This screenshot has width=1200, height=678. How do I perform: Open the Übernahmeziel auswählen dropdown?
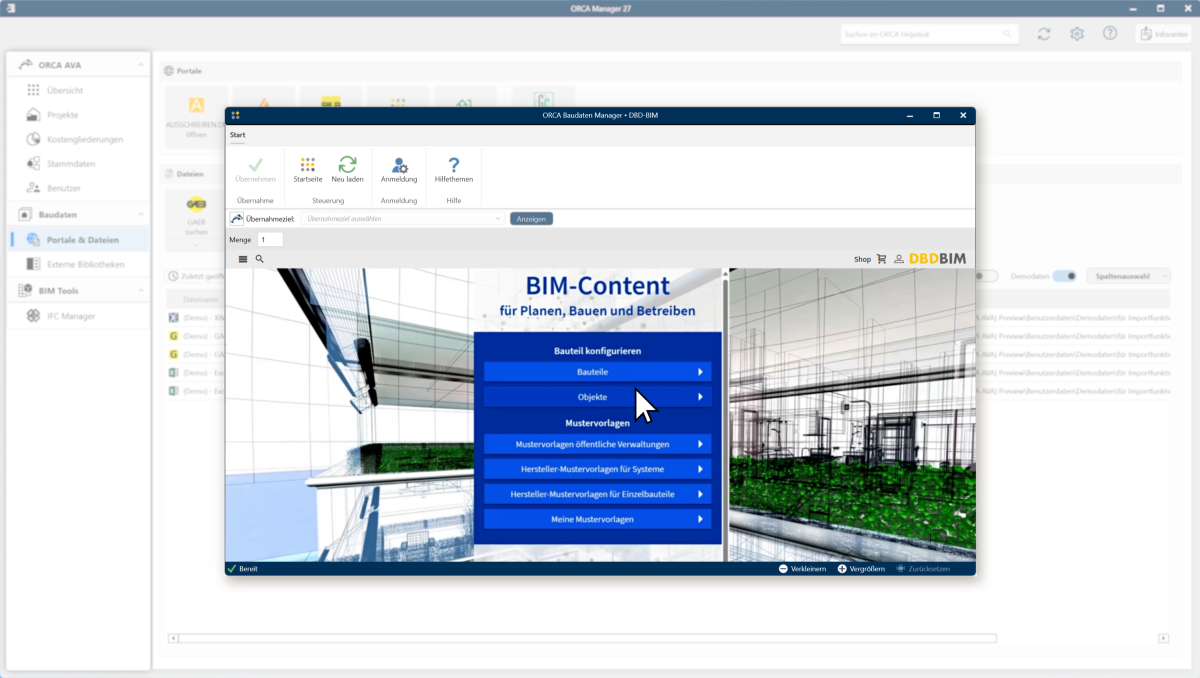pyautogui.click(x=404, y=218)
